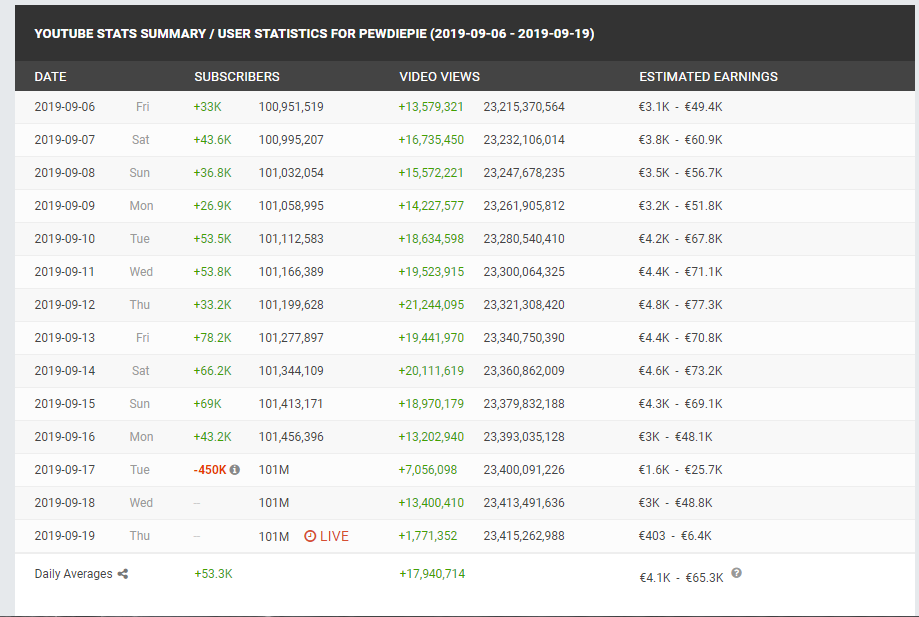
Task: Click the +17,940,714 daily average views
Action: click(432, 574)
